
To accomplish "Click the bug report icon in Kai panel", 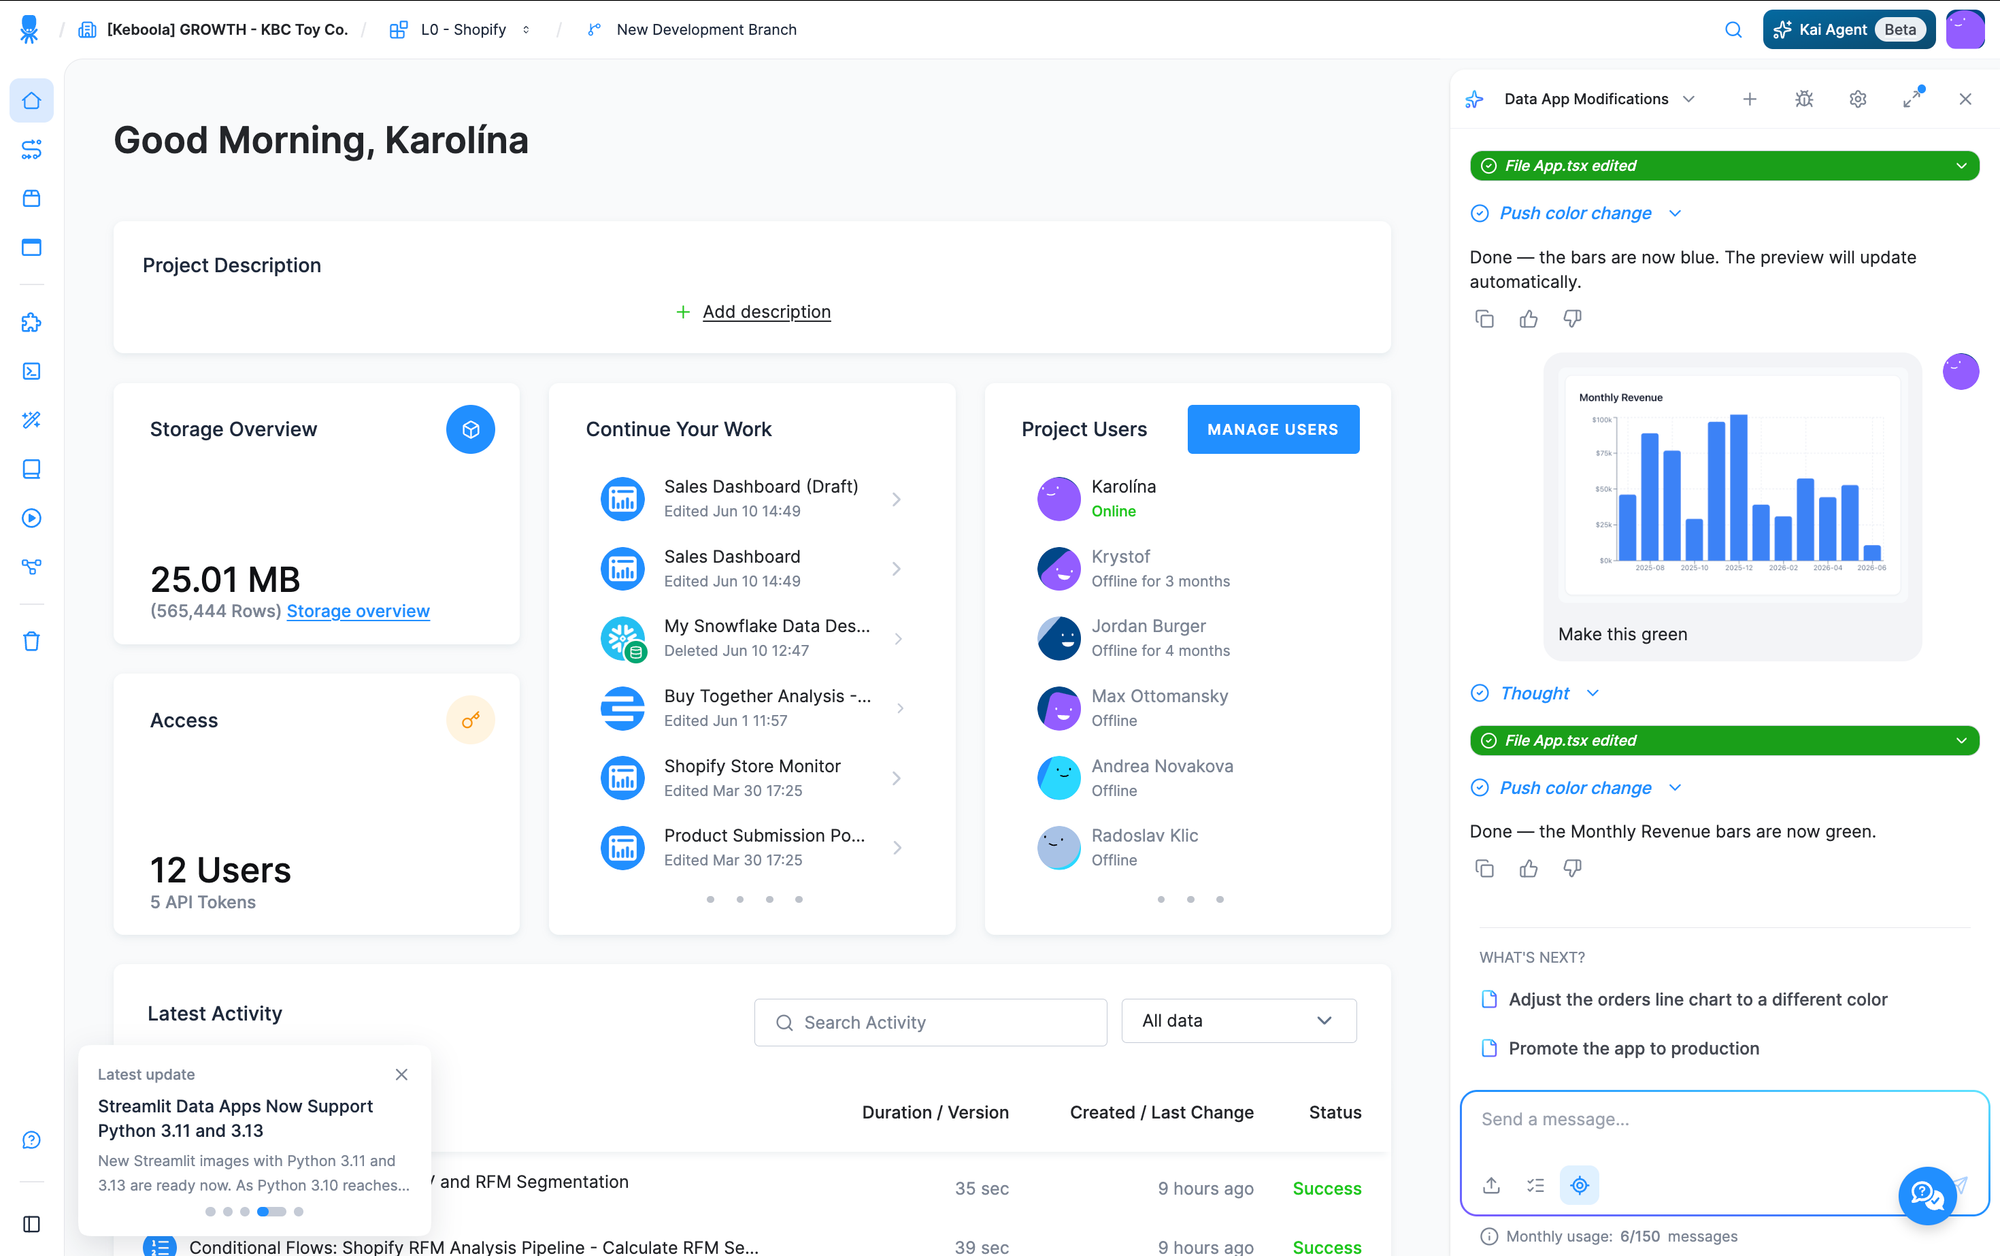I will pyautogui.click(x=1804, y=99).
